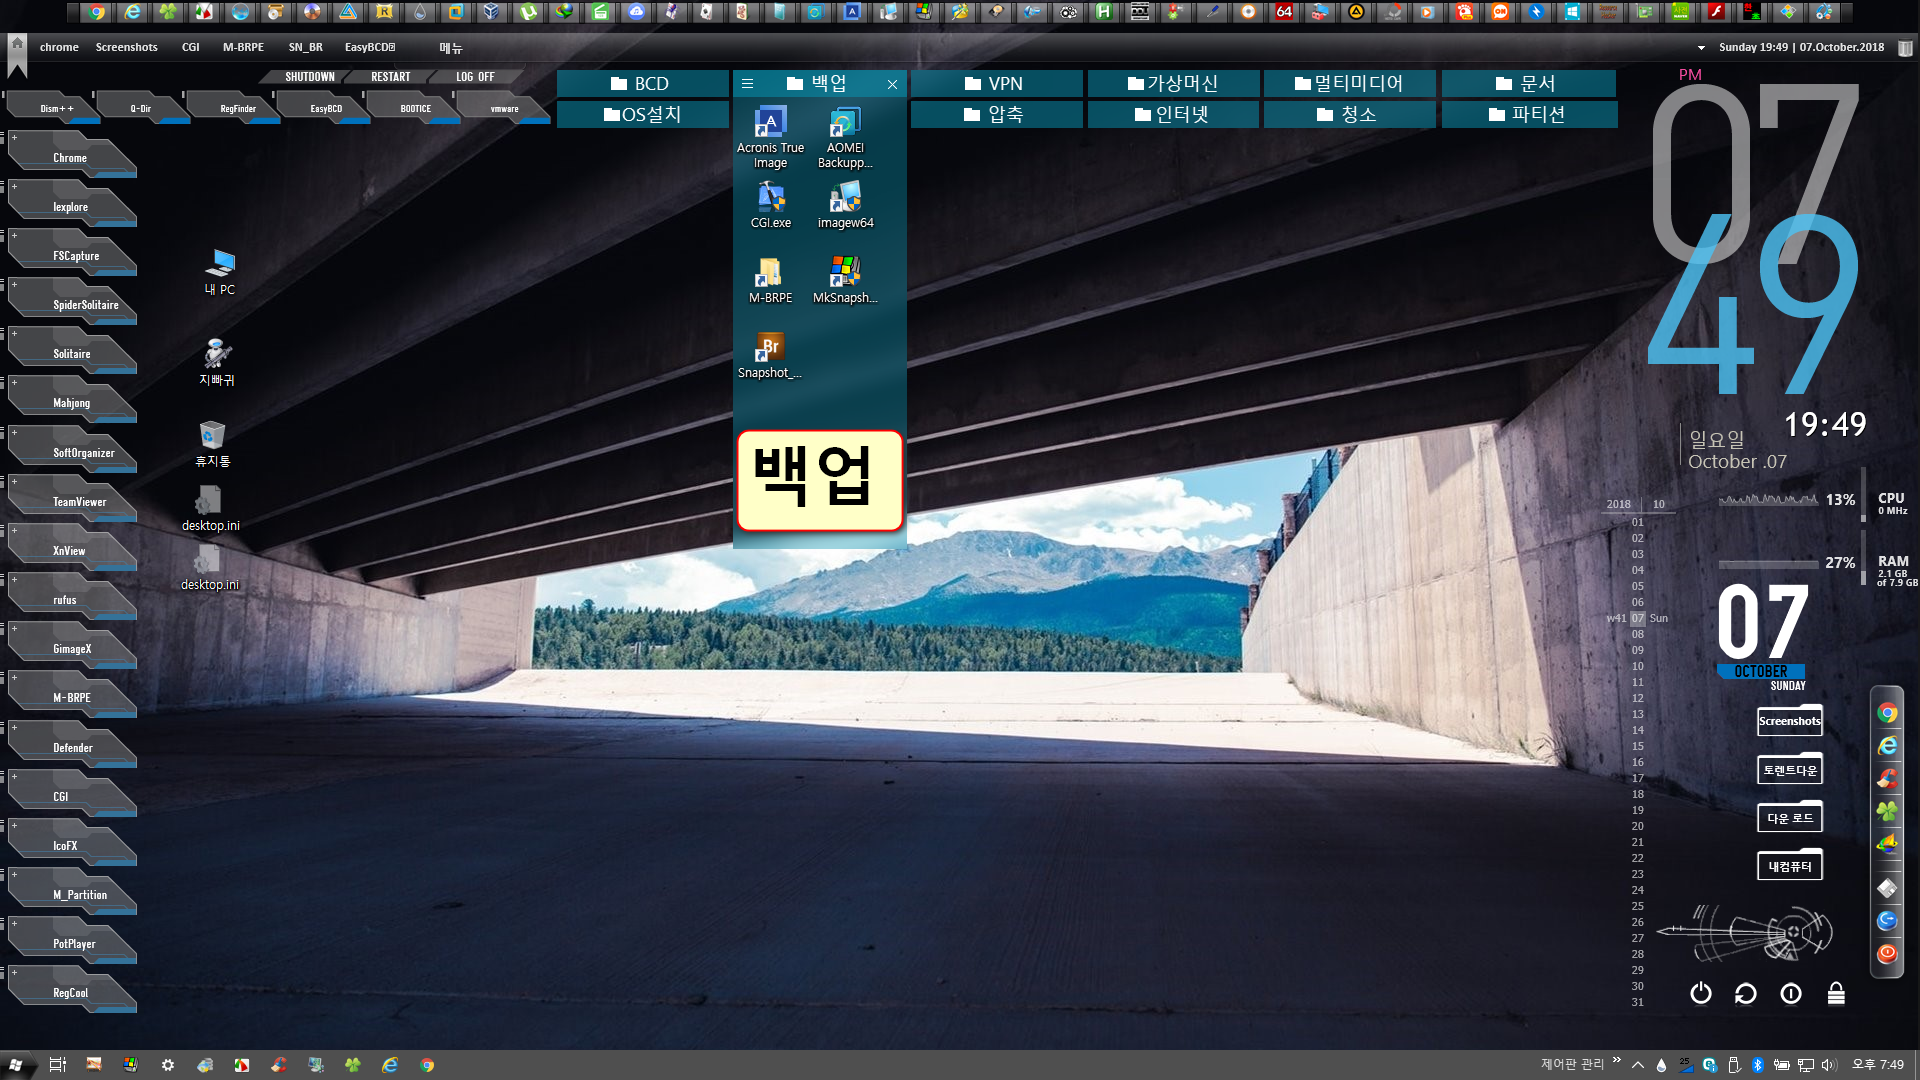Expand the BCD folder group
This screenshot has height=1080, width=1920.
pos(642,84)
